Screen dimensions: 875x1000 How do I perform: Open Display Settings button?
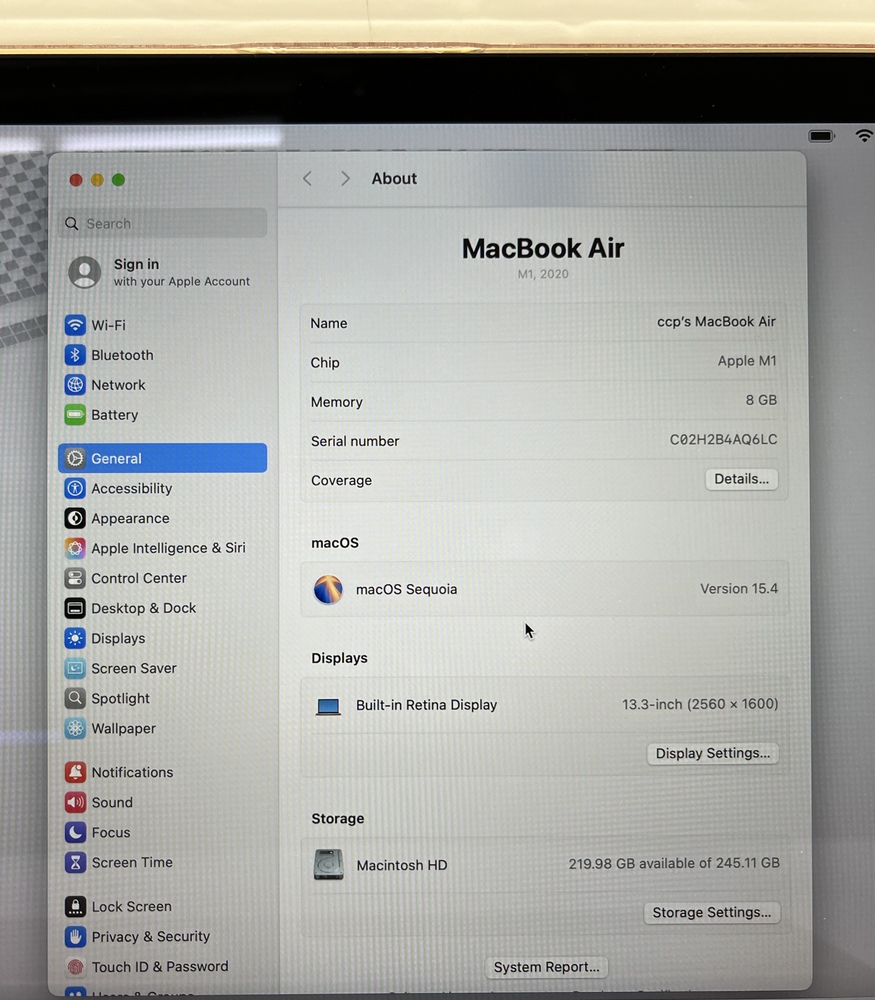pos(712,753)
